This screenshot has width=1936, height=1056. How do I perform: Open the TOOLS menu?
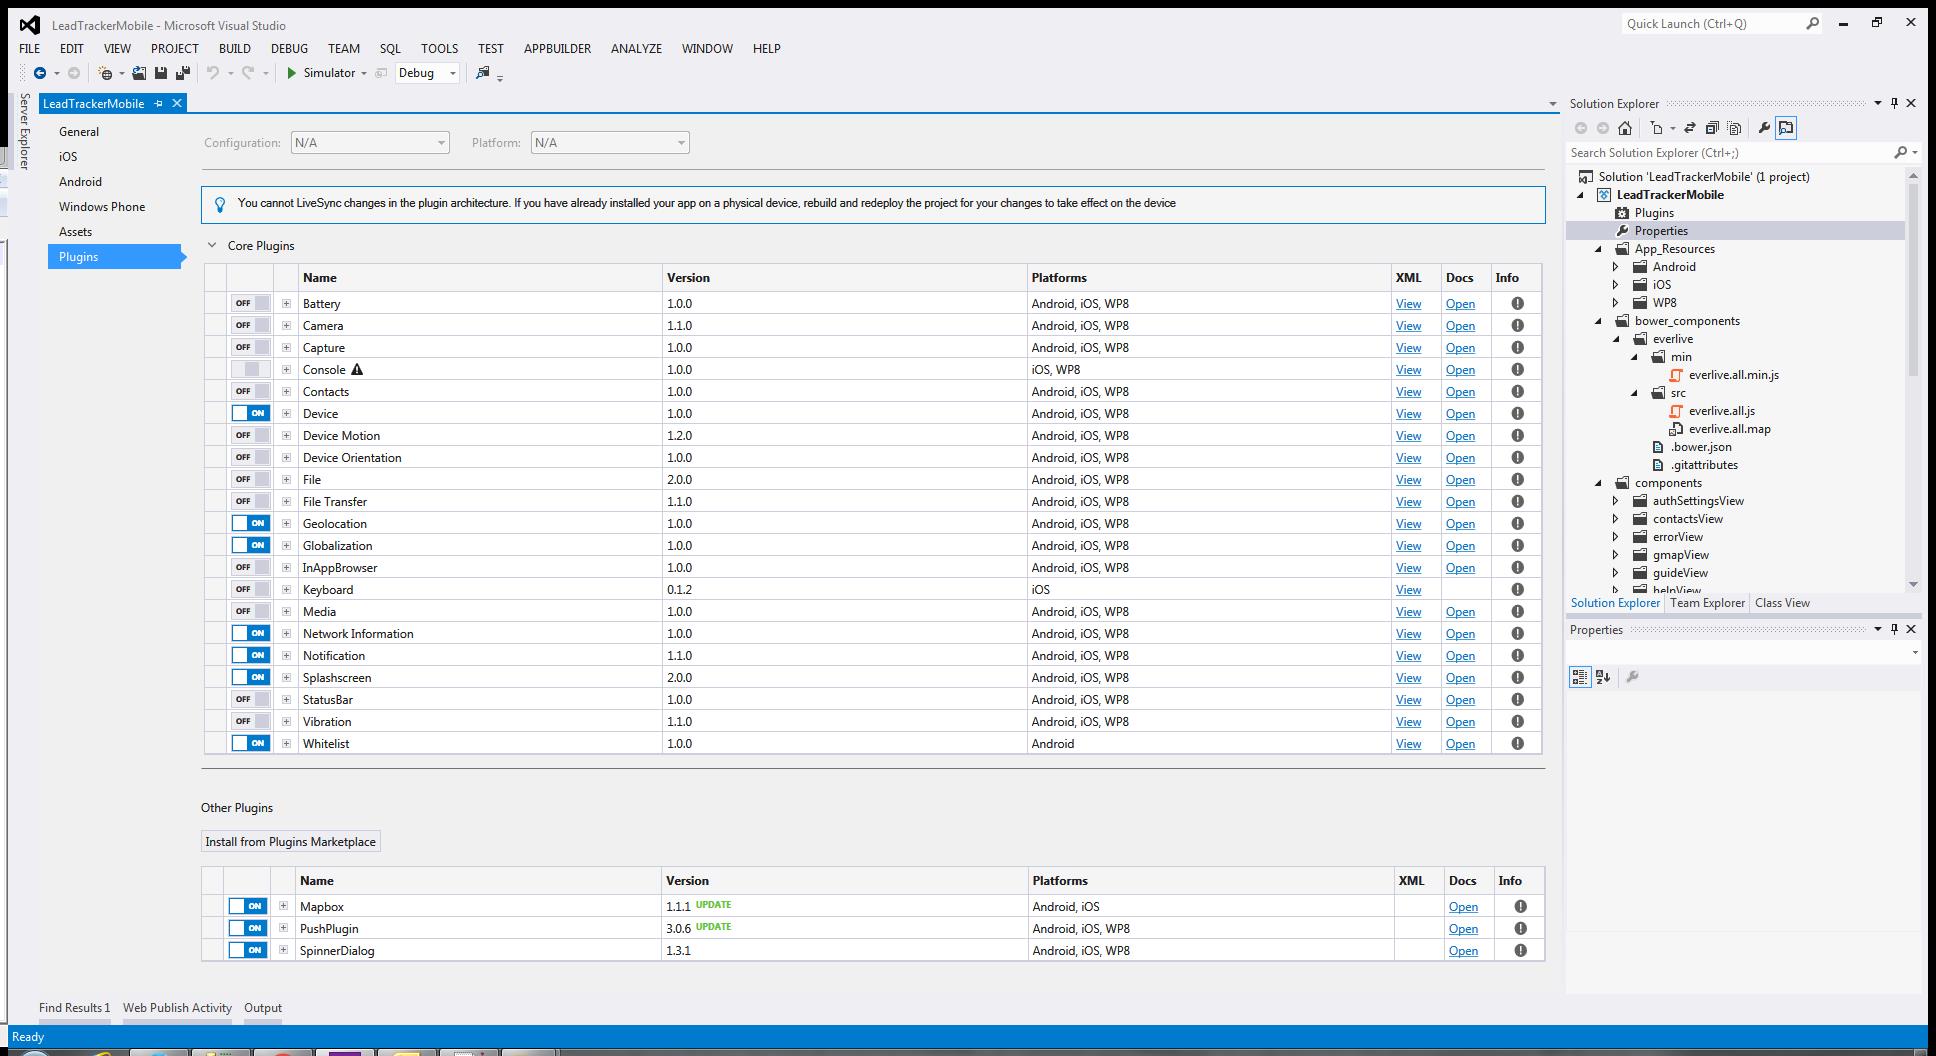click(439, 48)
